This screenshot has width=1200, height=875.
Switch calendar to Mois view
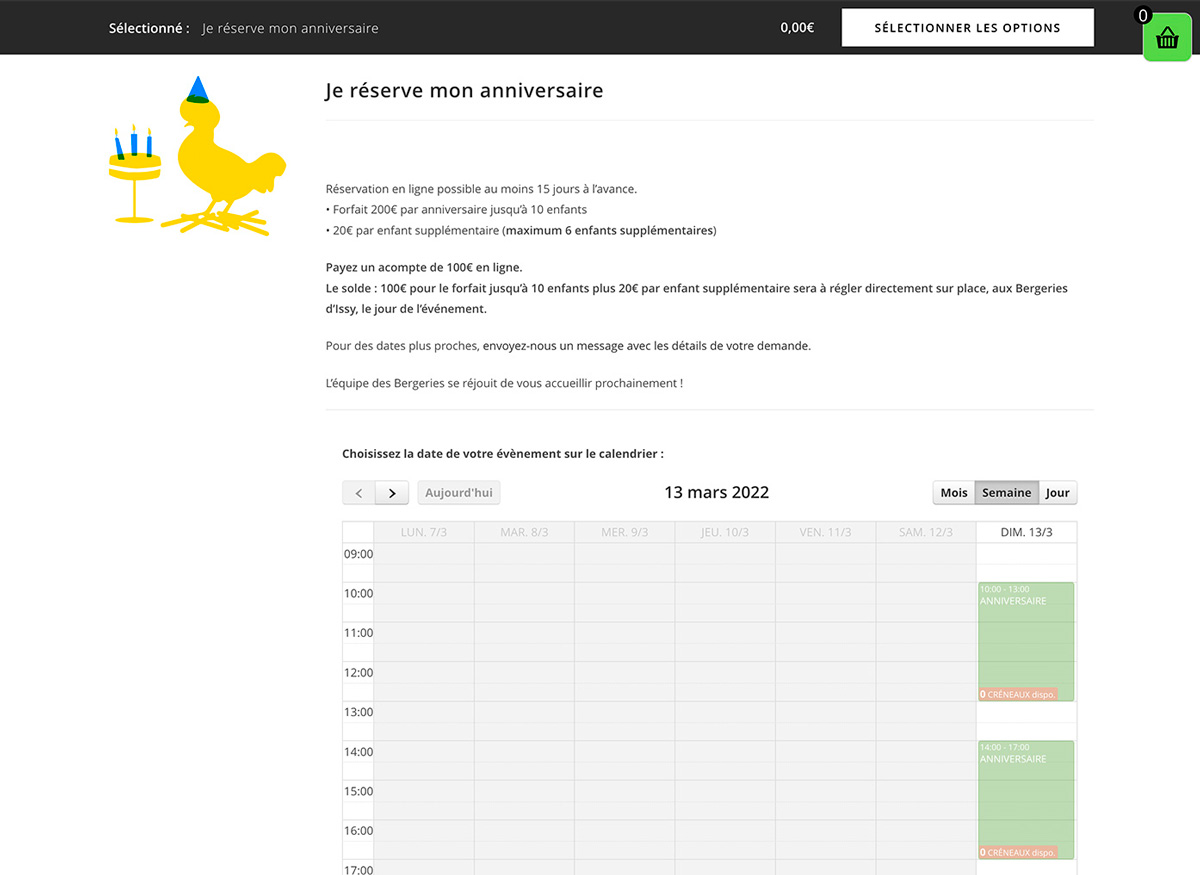[954, 493]
